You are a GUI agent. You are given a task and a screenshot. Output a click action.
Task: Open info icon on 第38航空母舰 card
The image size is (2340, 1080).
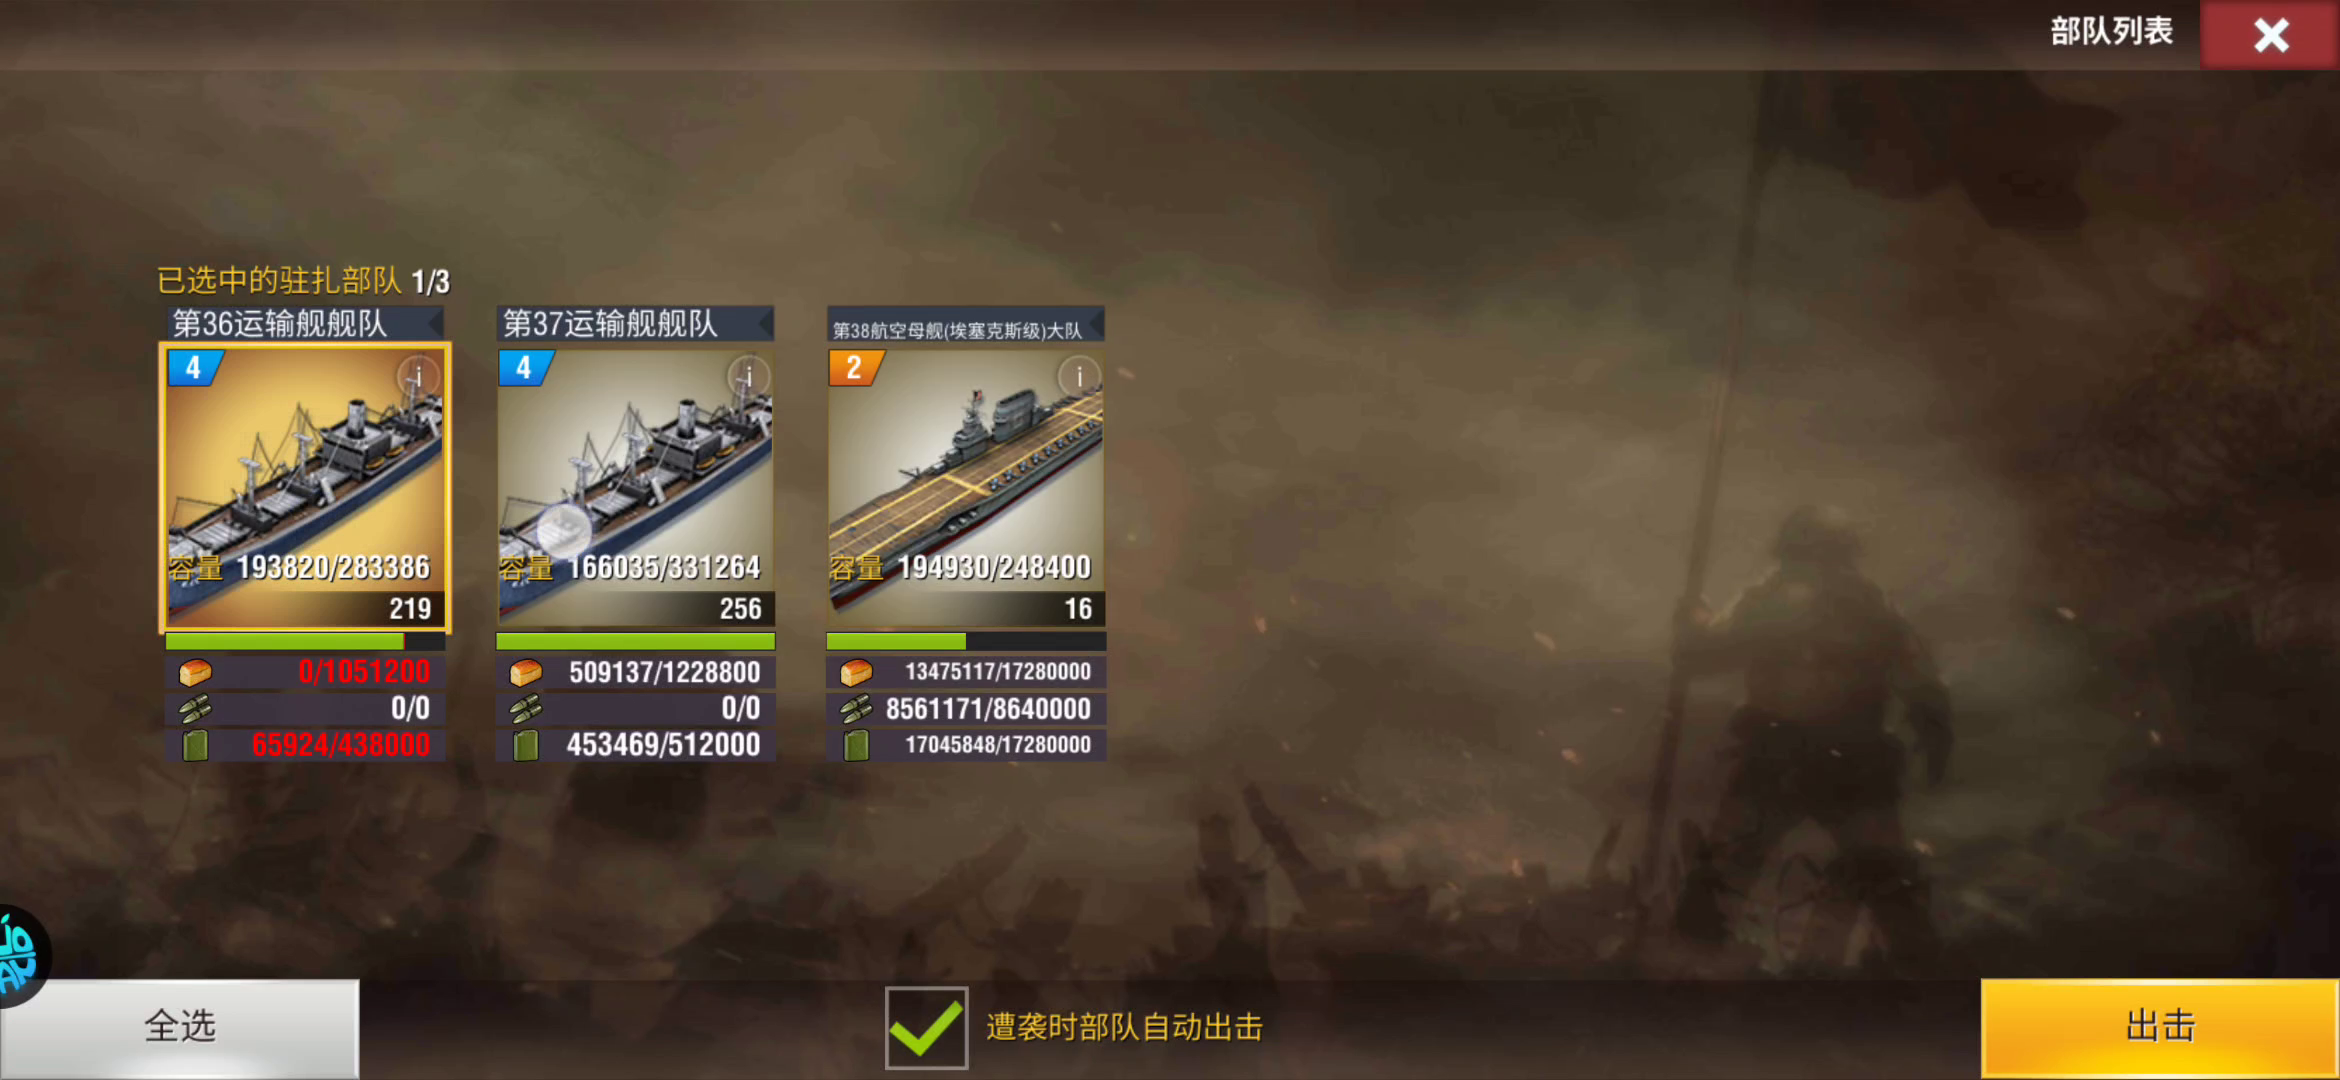click(1079, 377)
